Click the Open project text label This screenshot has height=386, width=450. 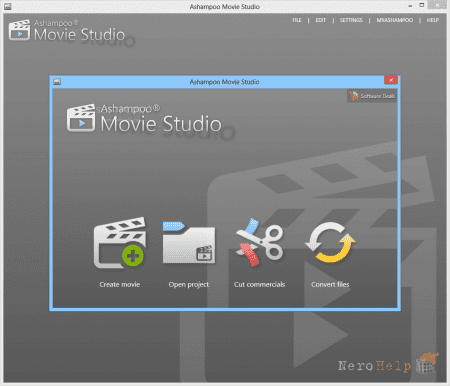tap(189, 285)
